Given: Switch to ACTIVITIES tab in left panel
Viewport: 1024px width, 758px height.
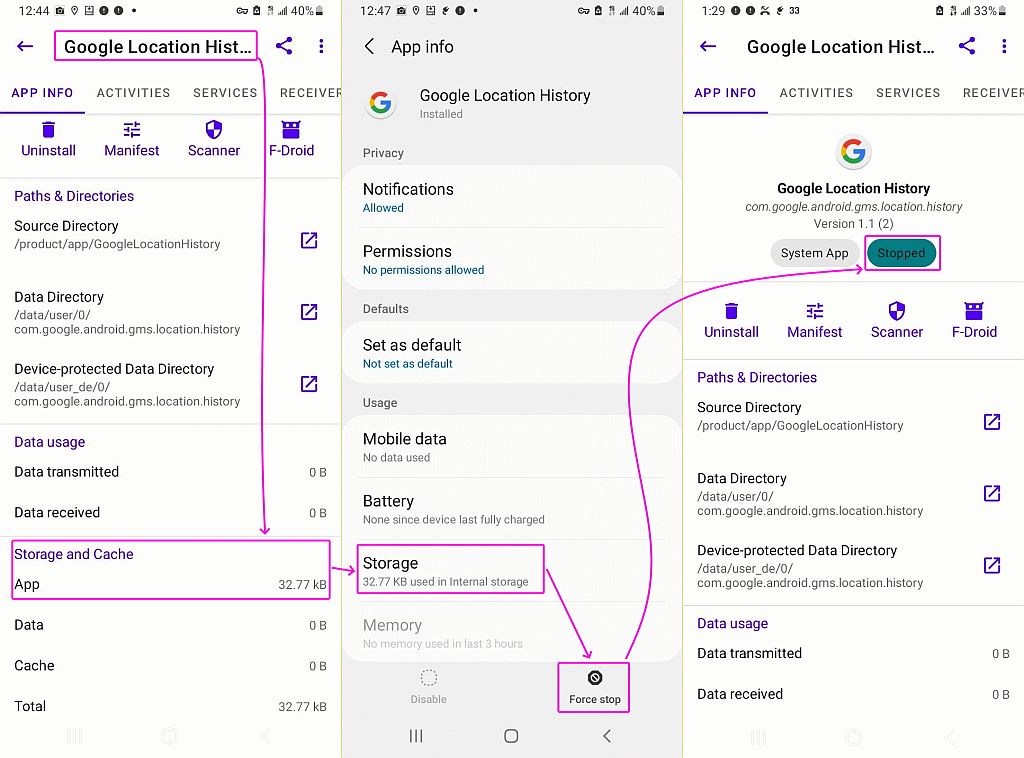Looking at the screenshot, I should (133, 93).
